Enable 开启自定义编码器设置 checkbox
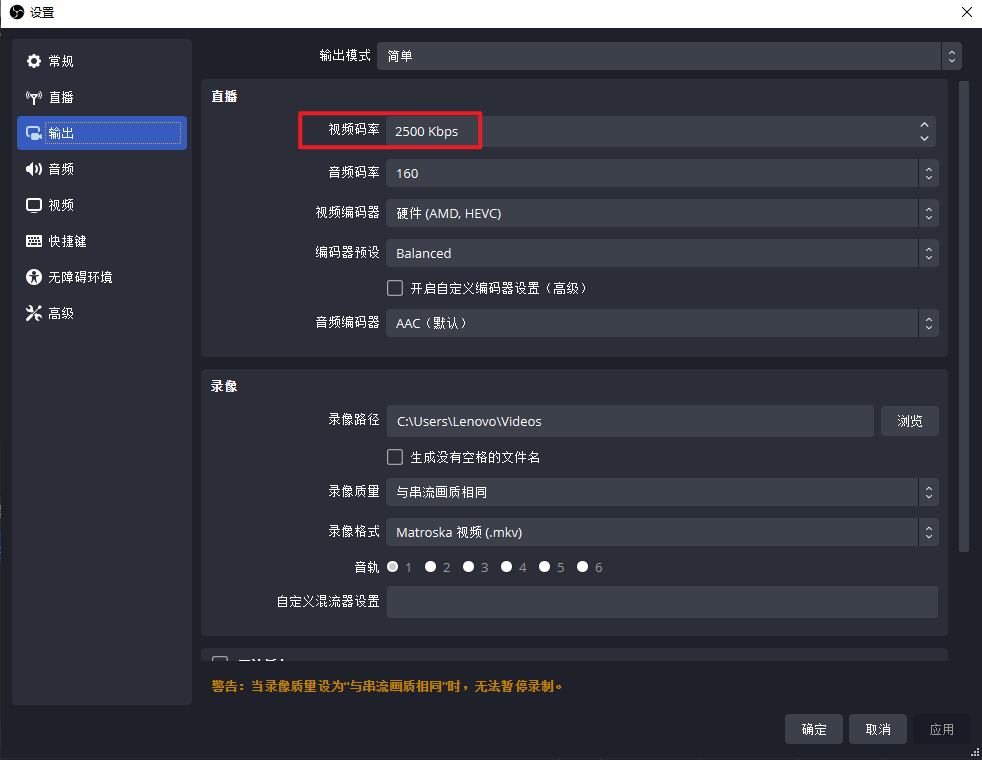 pos(395,288)
